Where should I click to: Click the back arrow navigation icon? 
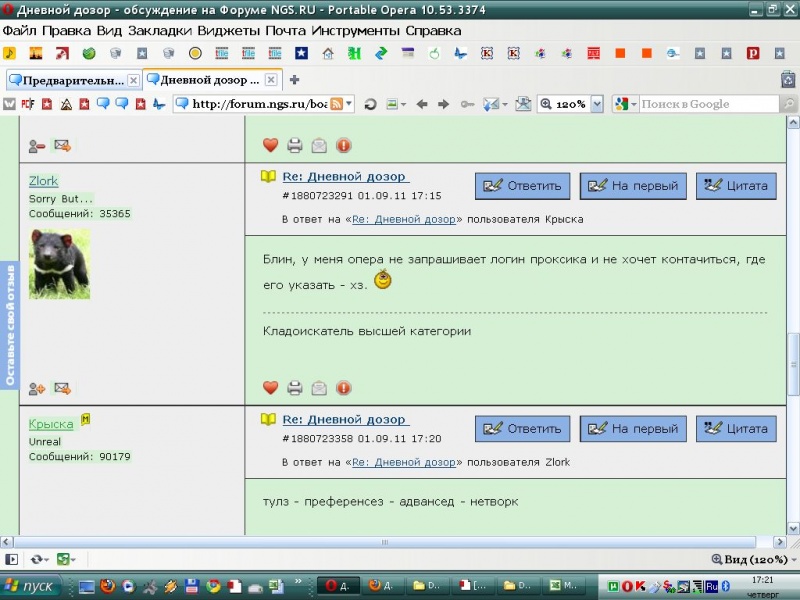click(422, 104)
